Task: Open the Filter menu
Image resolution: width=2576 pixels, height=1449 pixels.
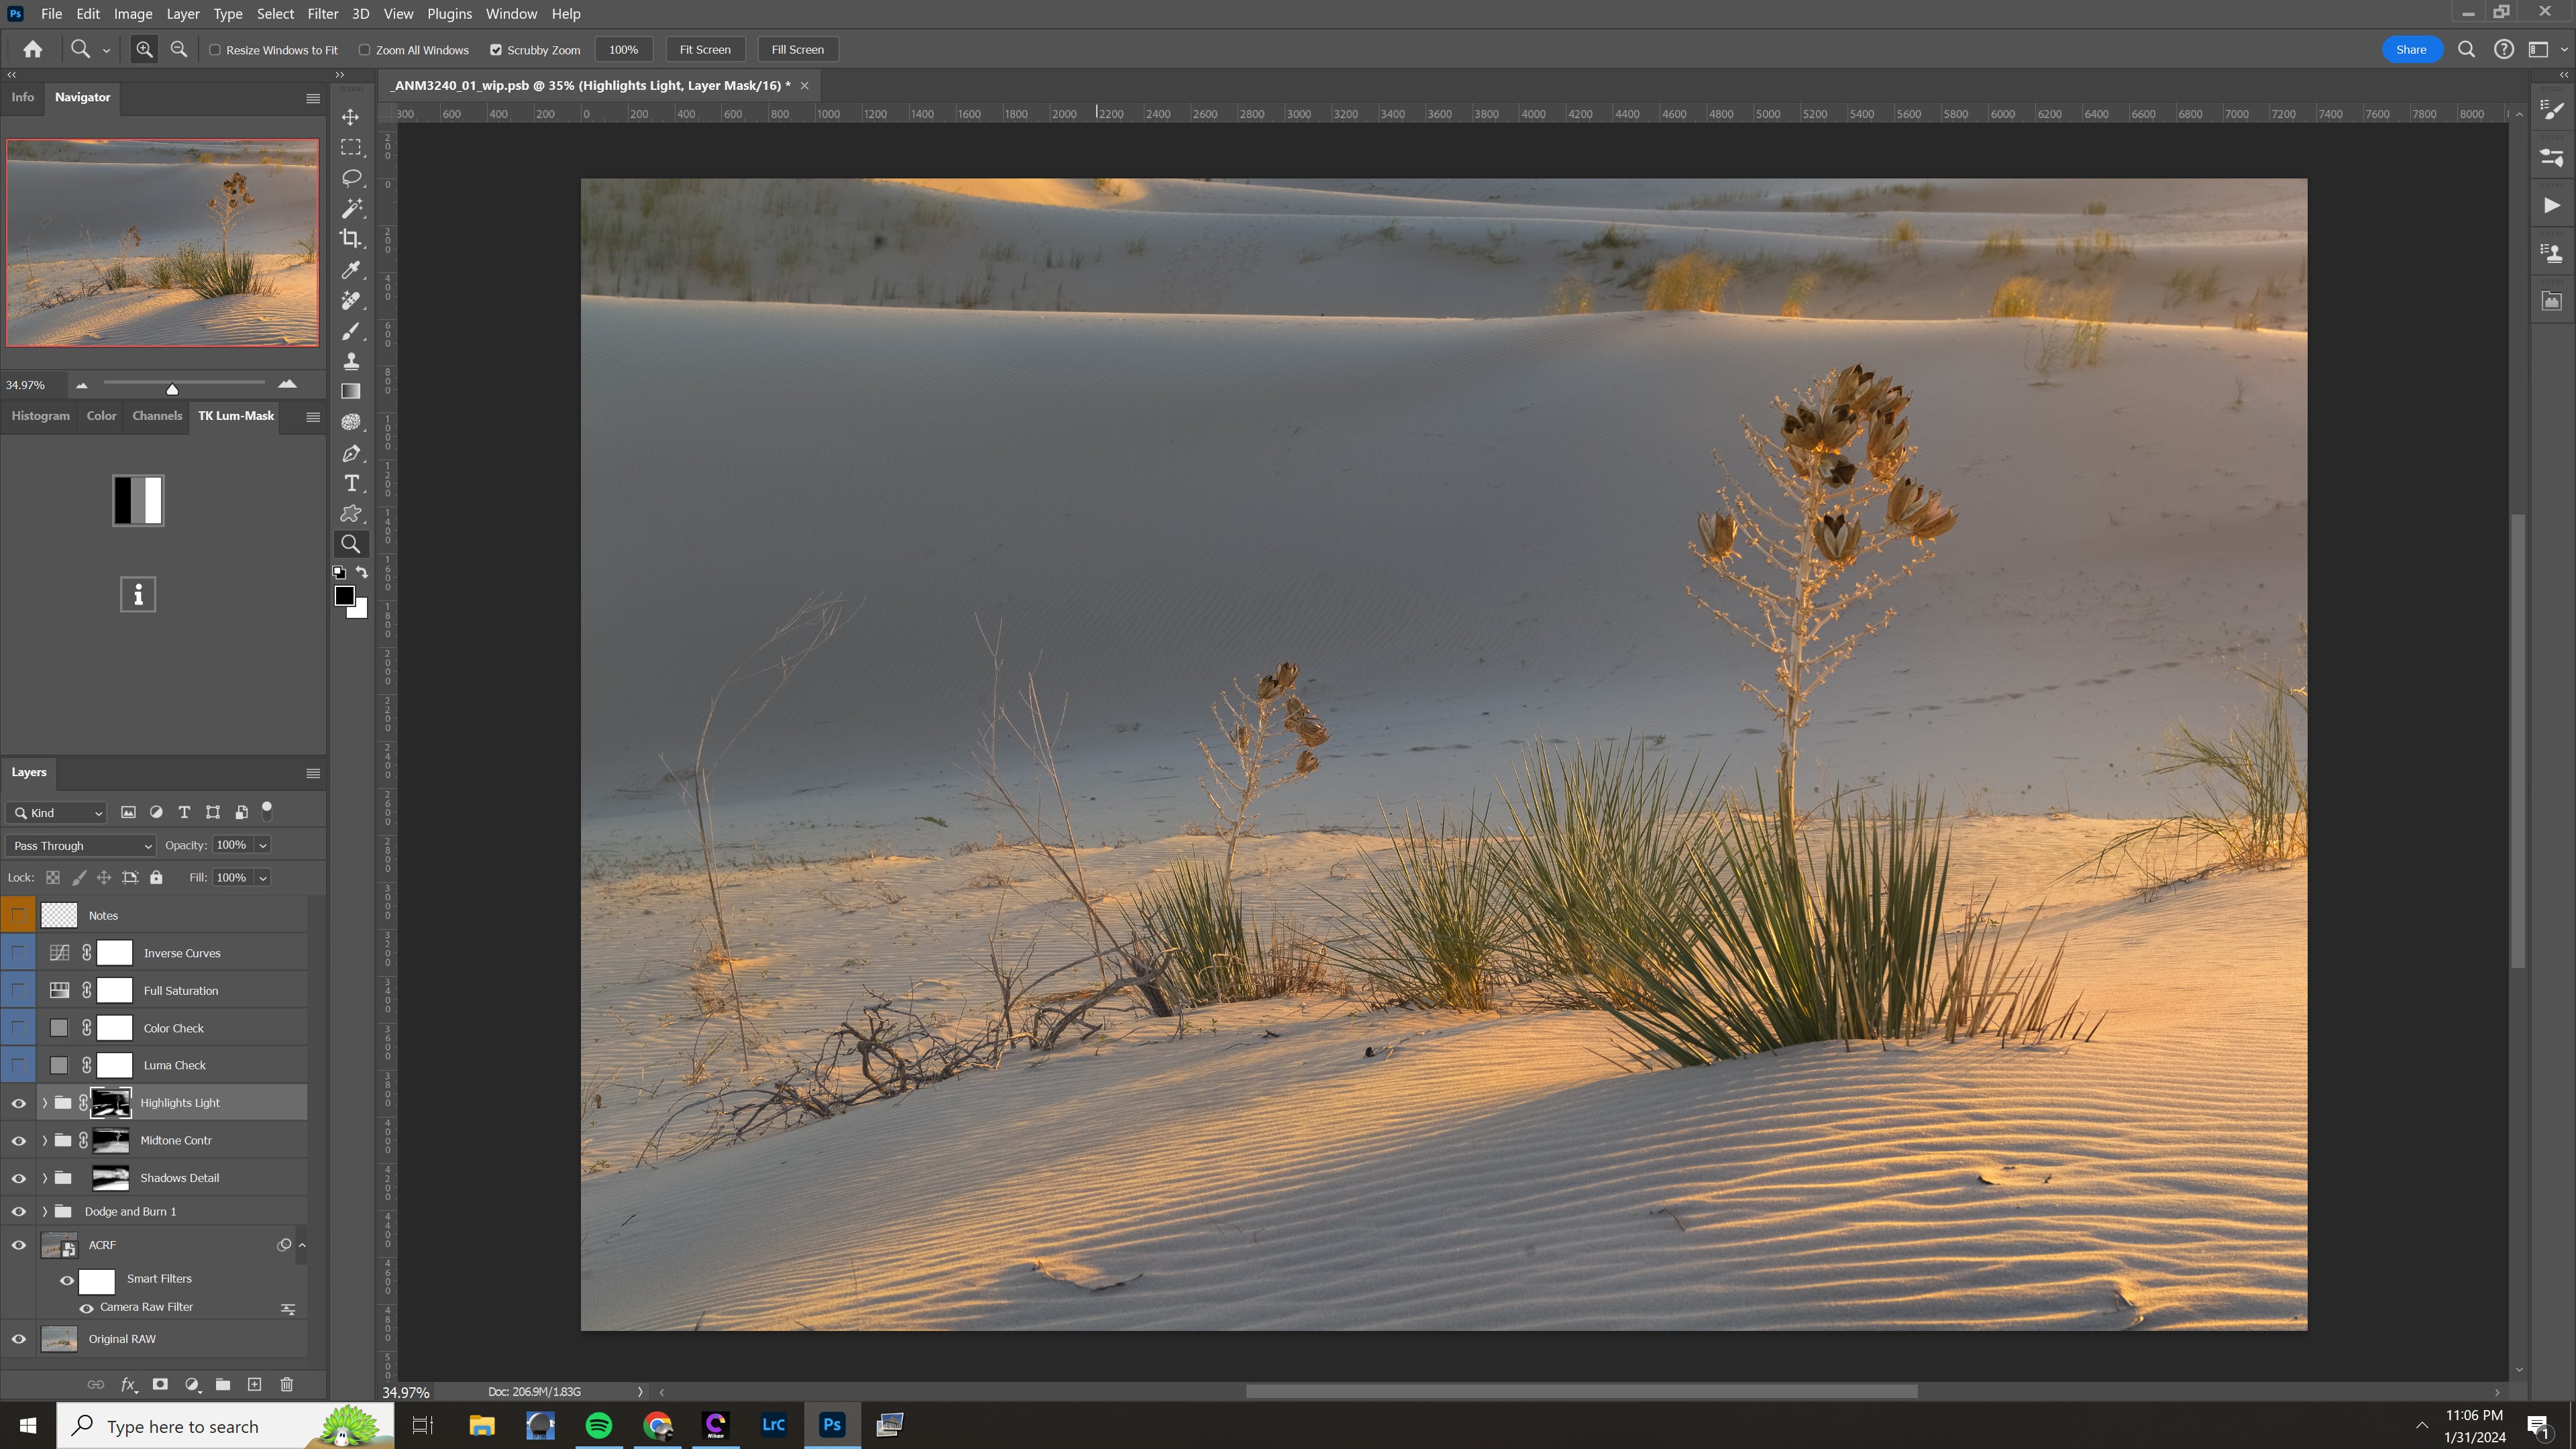Action: click(322, 14)
